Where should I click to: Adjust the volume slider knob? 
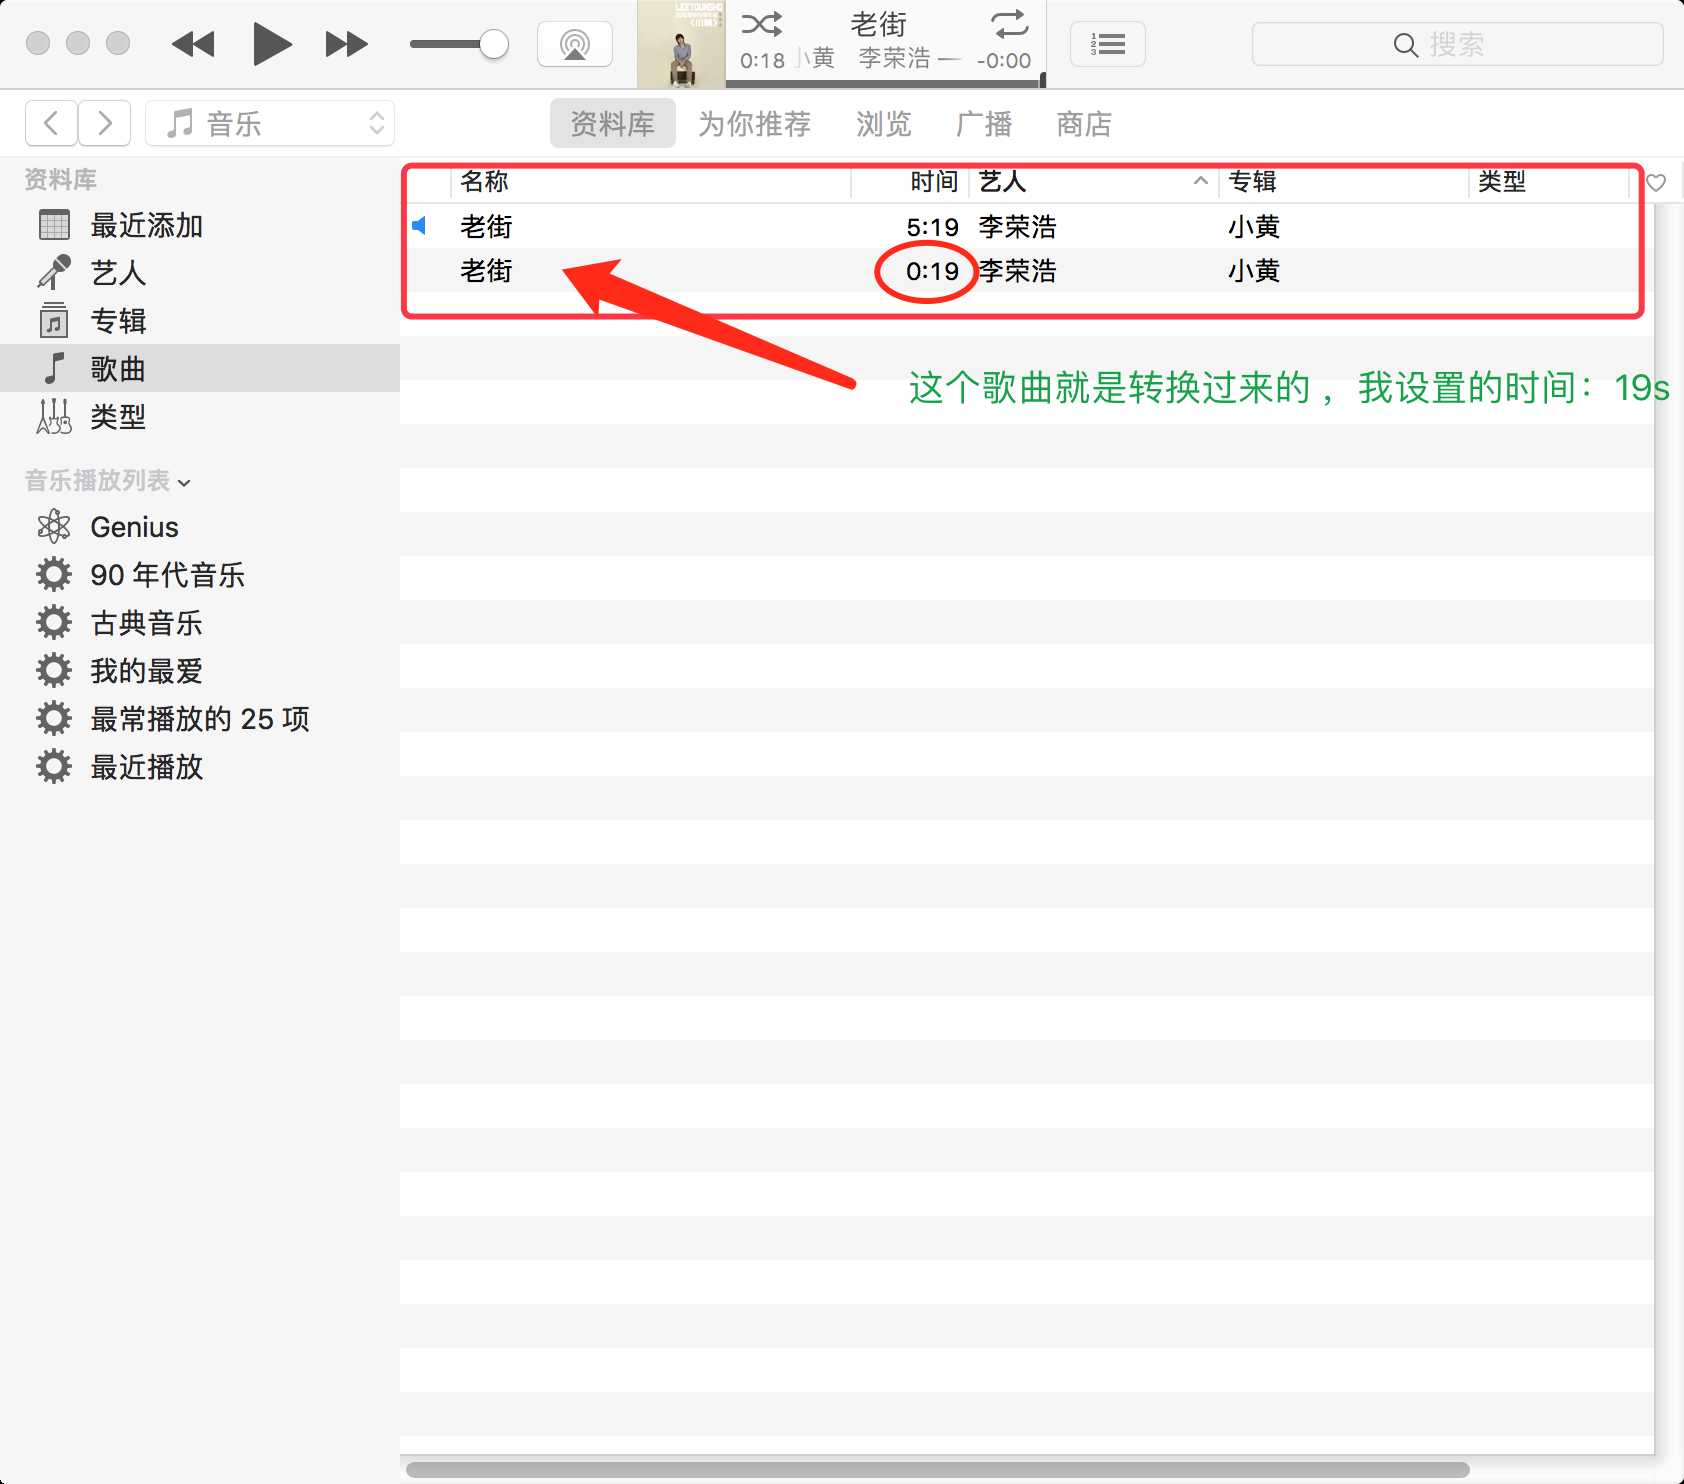click(493, 44)
